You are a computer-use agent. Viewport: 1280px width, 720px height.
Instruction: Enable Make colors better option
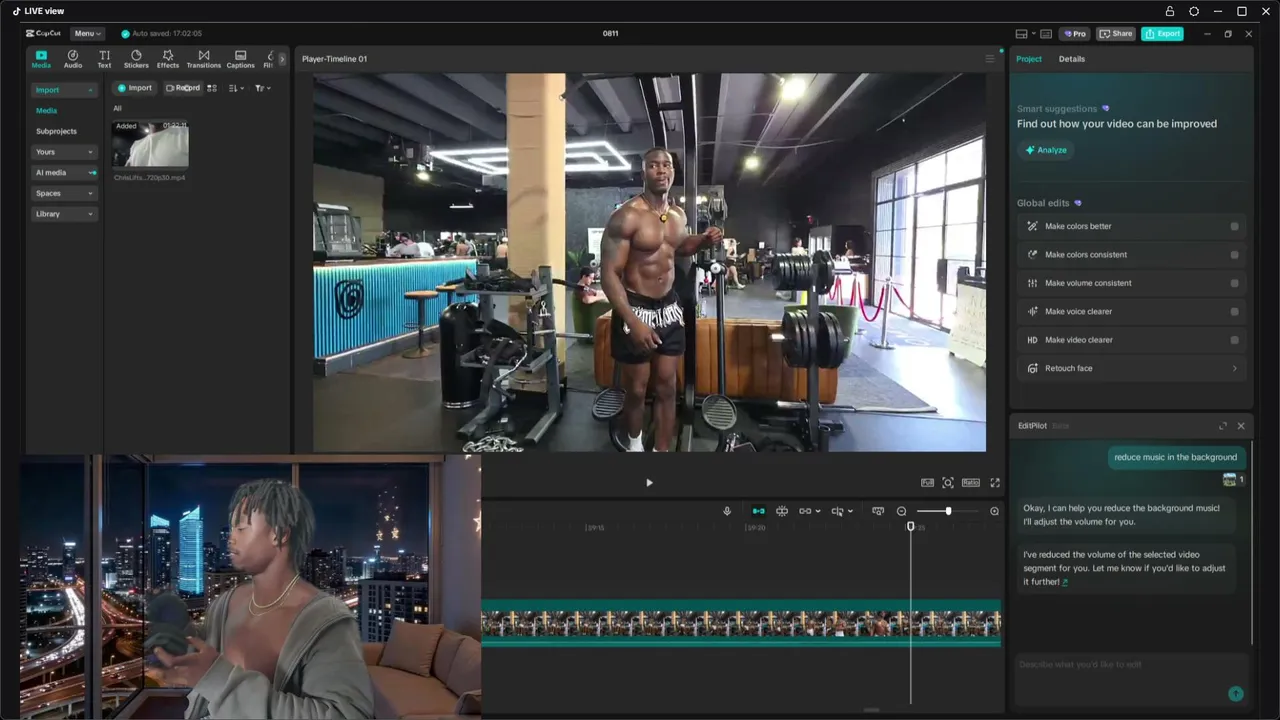click(x=1234, y=226)
